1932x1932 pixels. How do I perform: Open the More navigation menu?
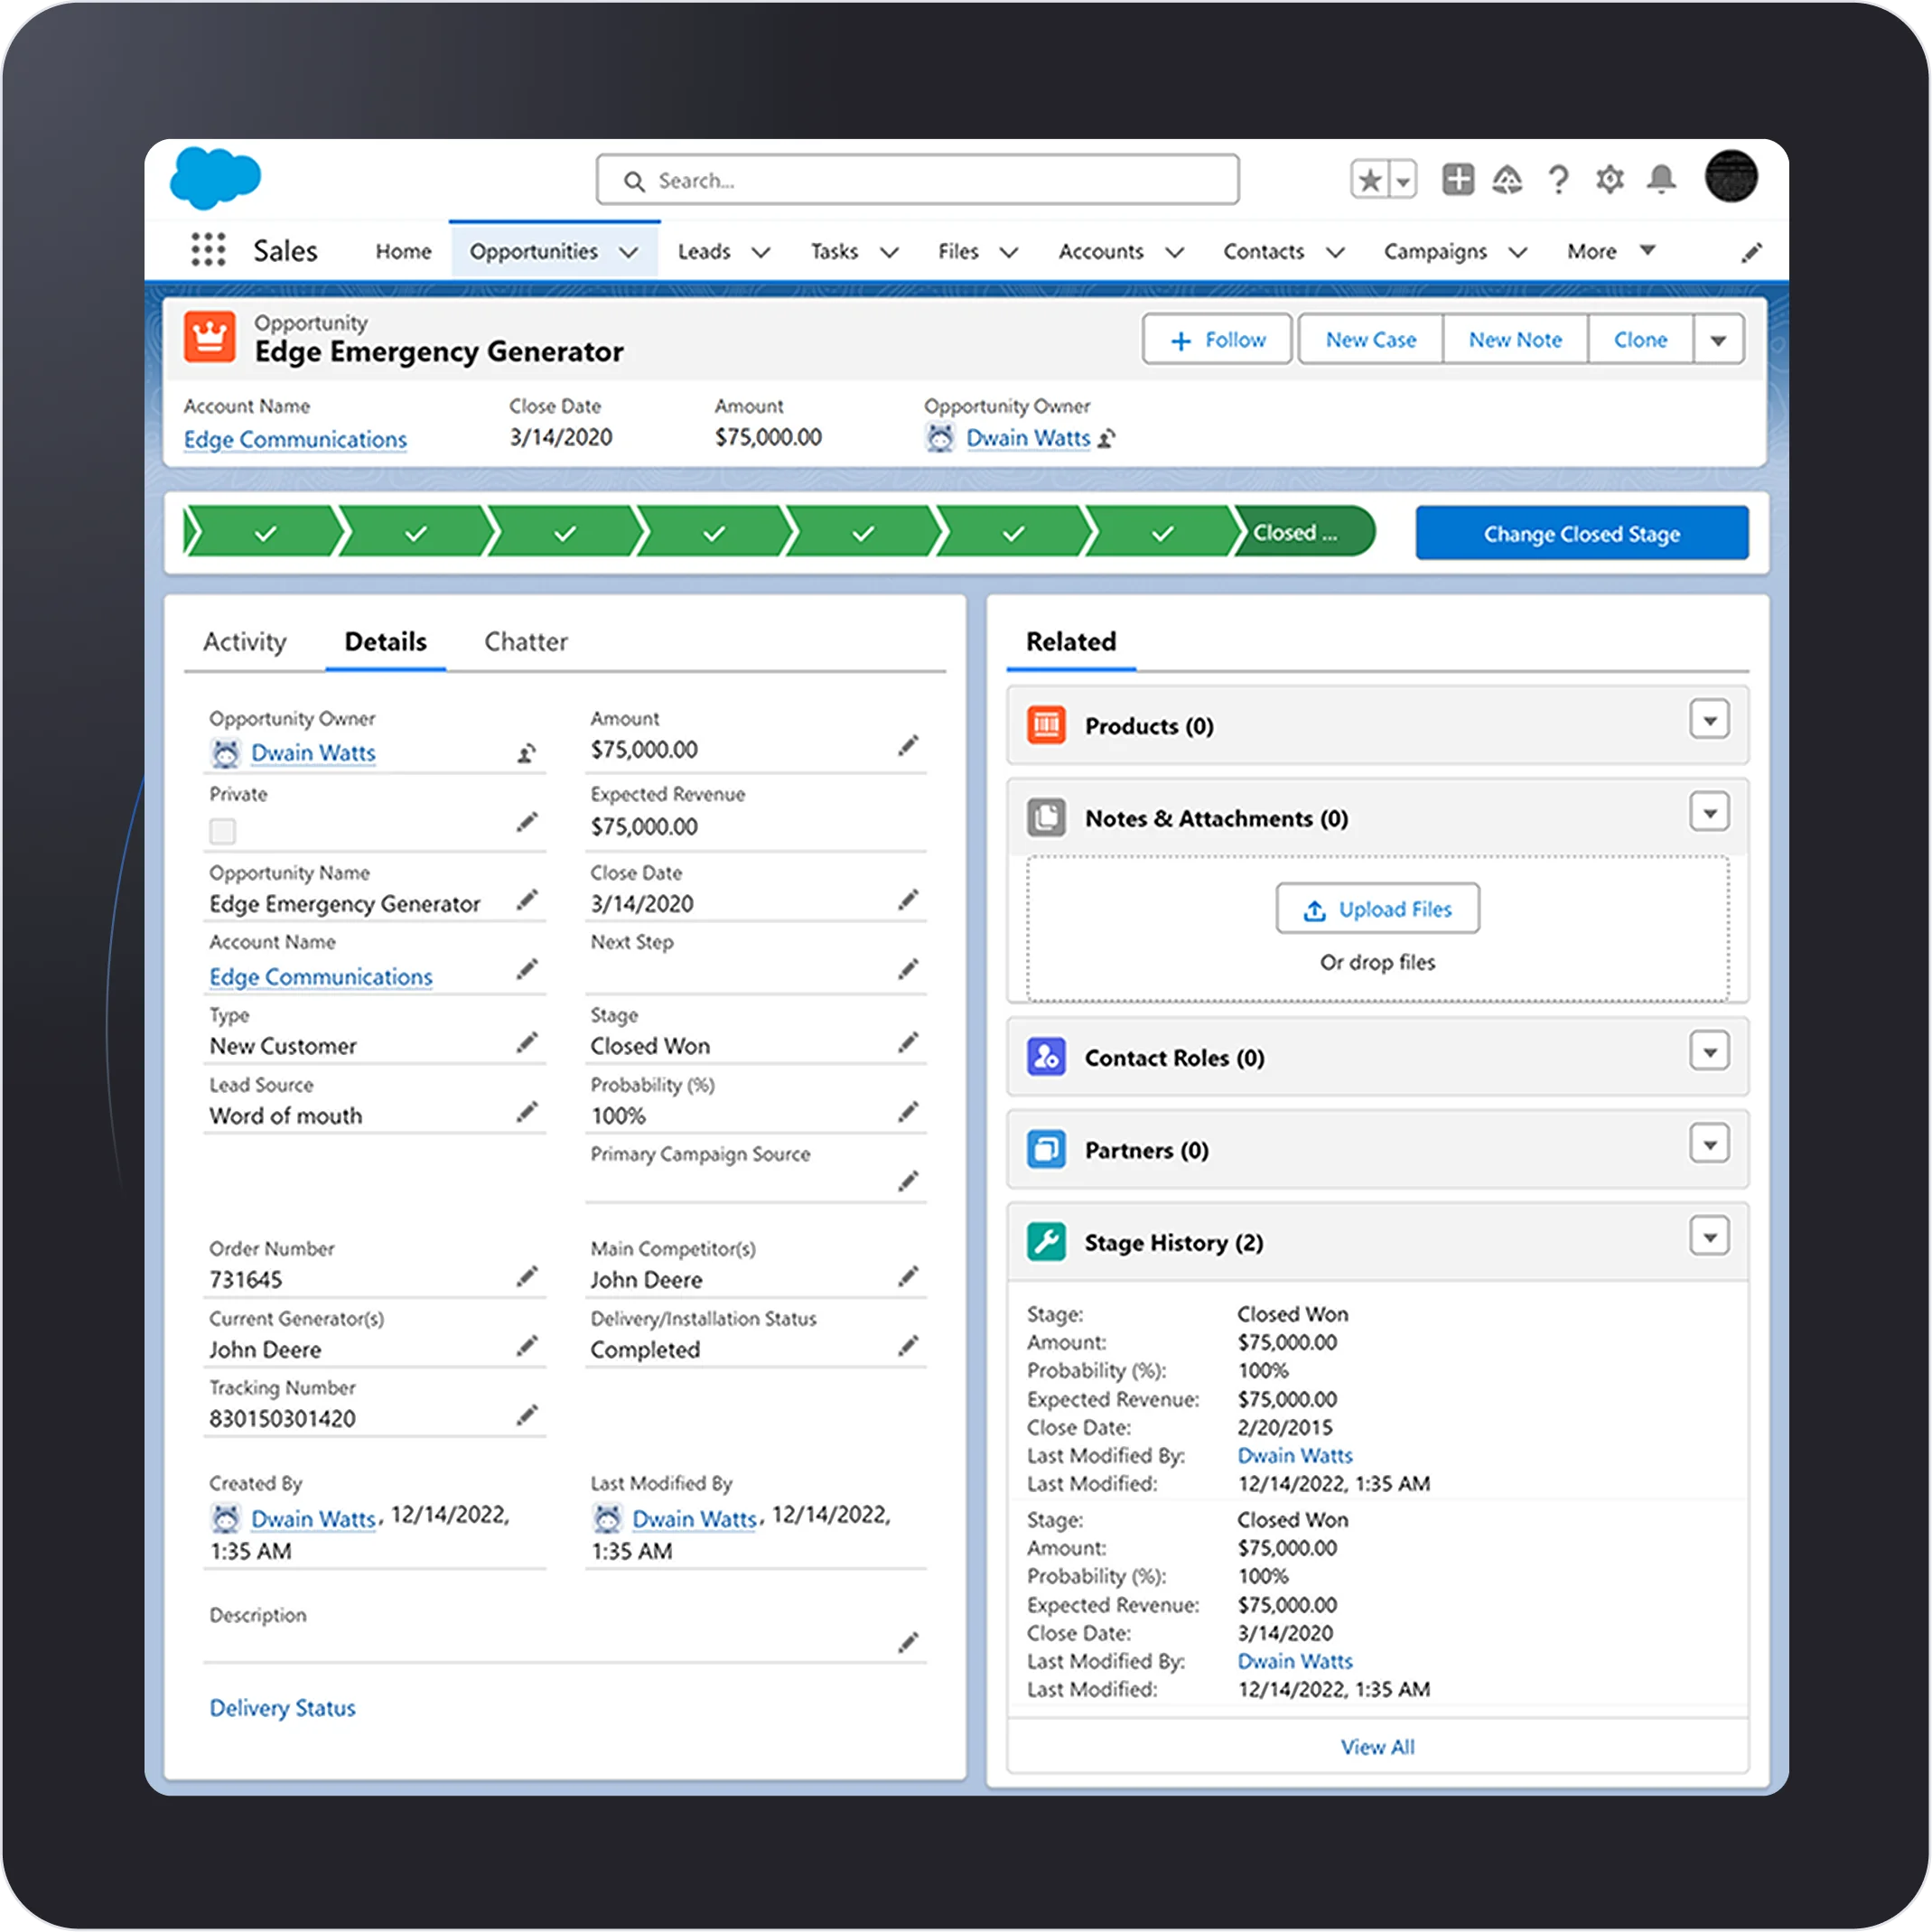click(1611, 251)
